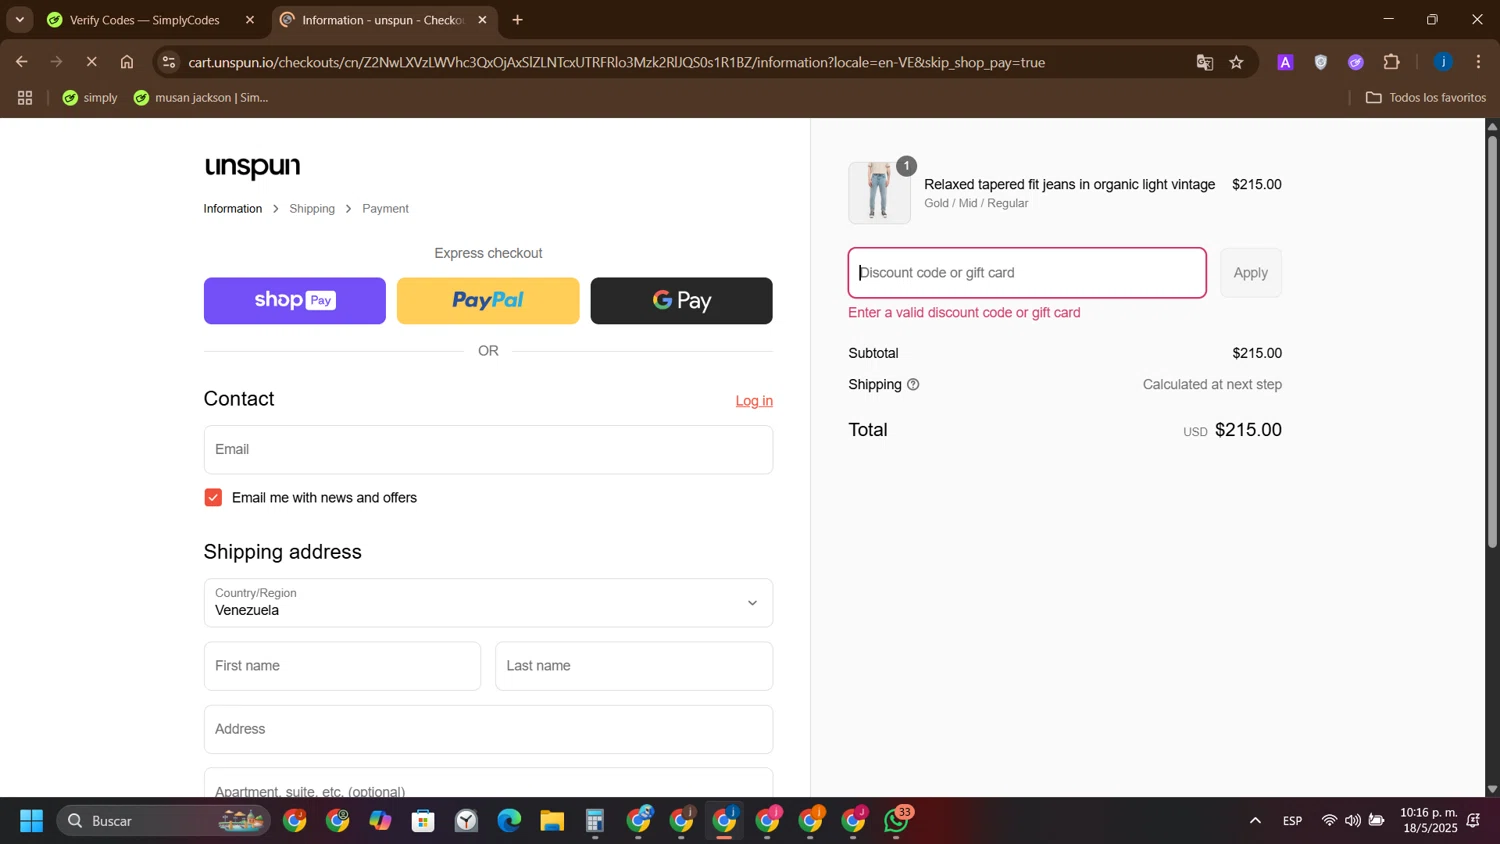Screen dimensions: 1500x844
Task: Open the Chrome profile avatar
Action: (1443, 62)
